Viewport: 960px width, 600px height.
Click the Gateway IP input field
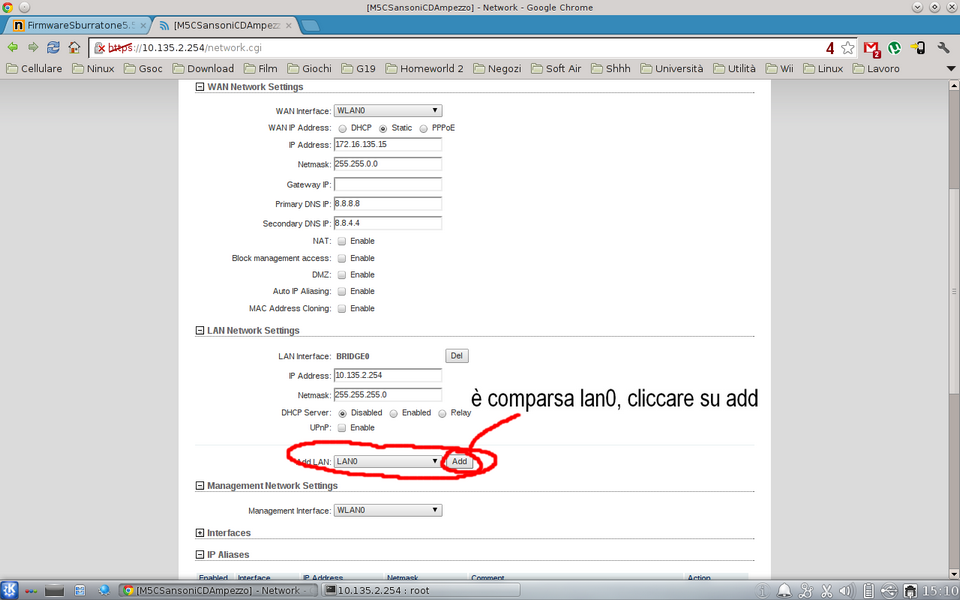[388, 185]
